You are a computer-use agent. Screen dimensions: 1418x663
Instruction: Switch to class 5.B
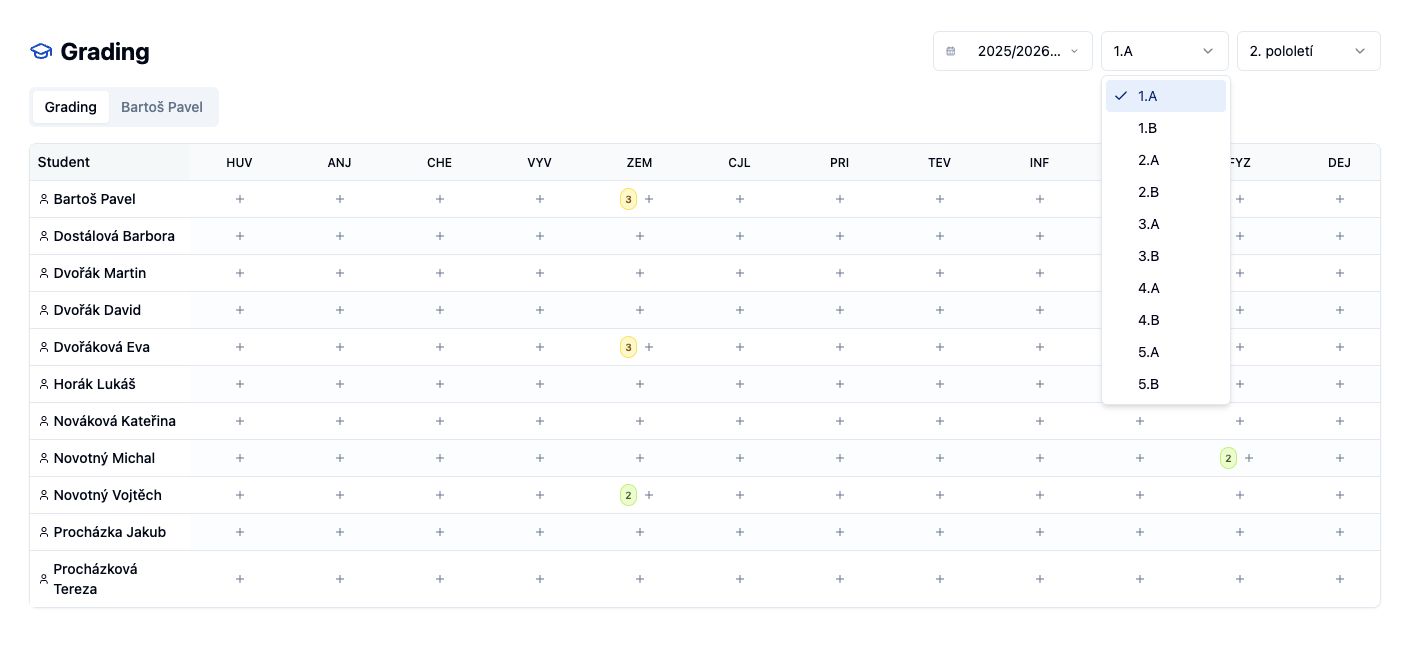tap(1166, 384)
